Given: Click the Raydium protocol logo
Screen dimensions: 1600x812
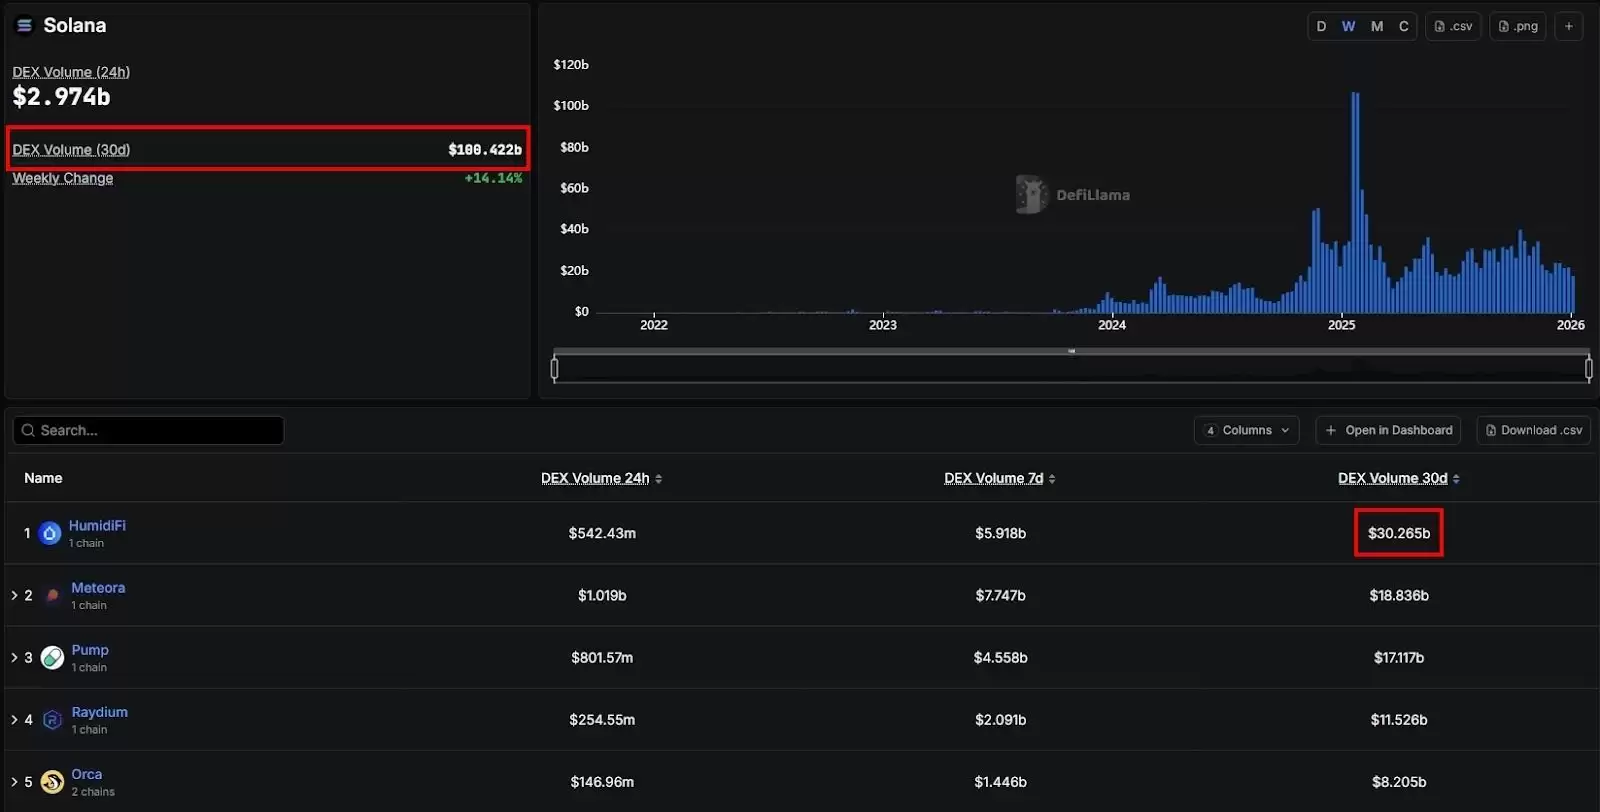Looking at the screenshot, I should (52, 720).
